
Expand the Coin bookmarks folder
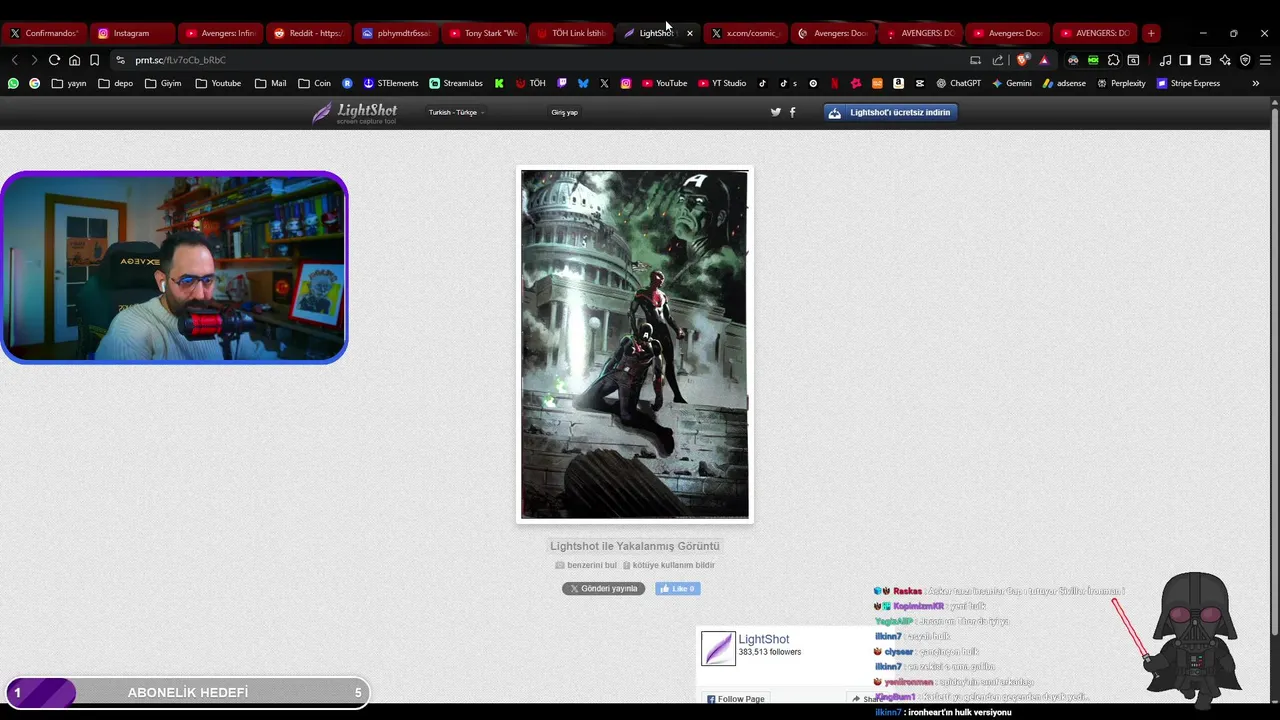(x=314, y=83)
